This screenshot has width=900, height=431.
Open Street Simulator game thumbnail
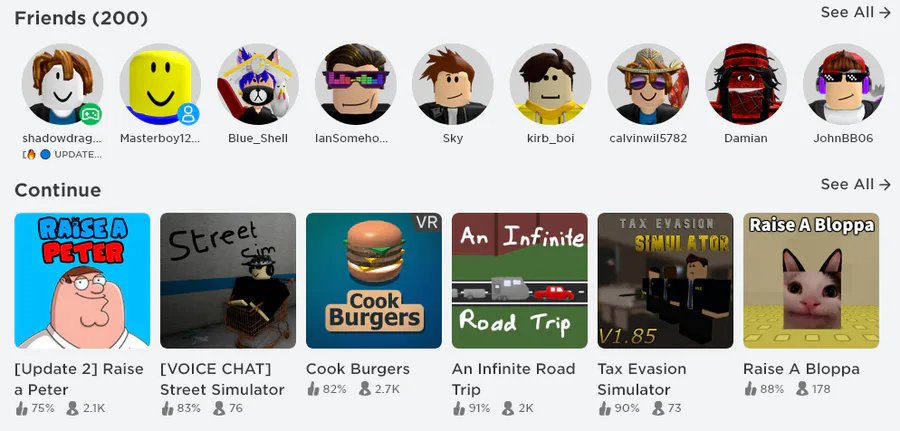tap(228, 281)
